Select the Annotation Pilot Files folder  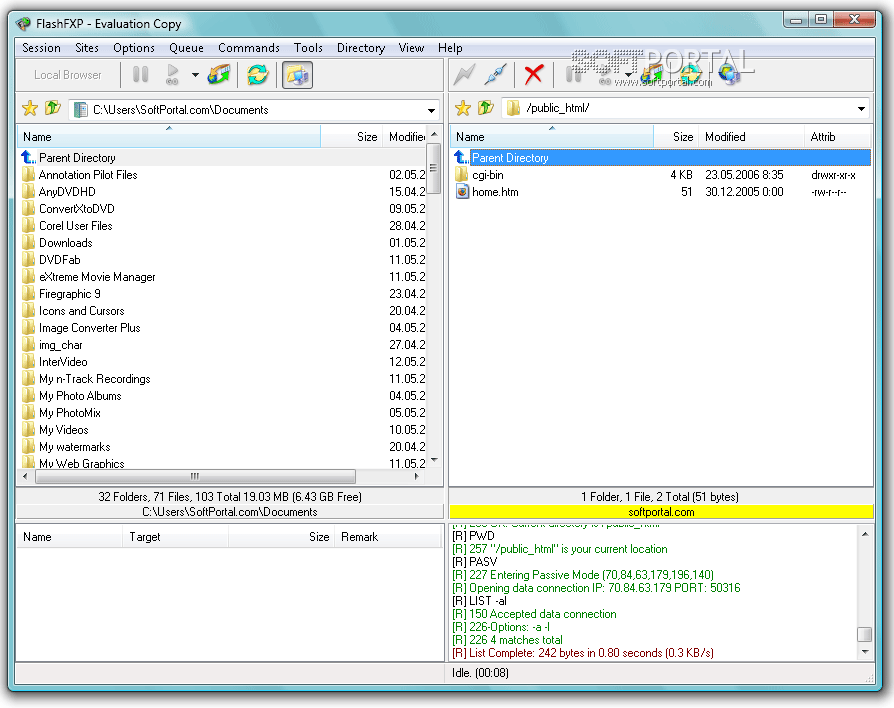point(88,175)
